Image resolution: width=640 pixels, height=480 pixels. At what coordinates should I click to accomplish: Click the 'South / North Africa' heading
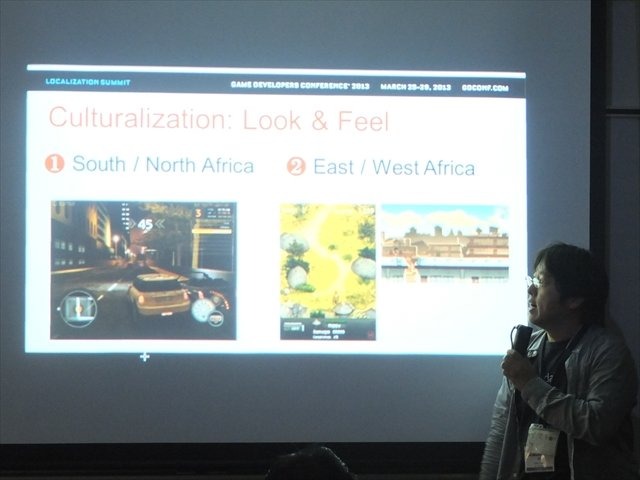pyautogui.click(x=163, y=164)
